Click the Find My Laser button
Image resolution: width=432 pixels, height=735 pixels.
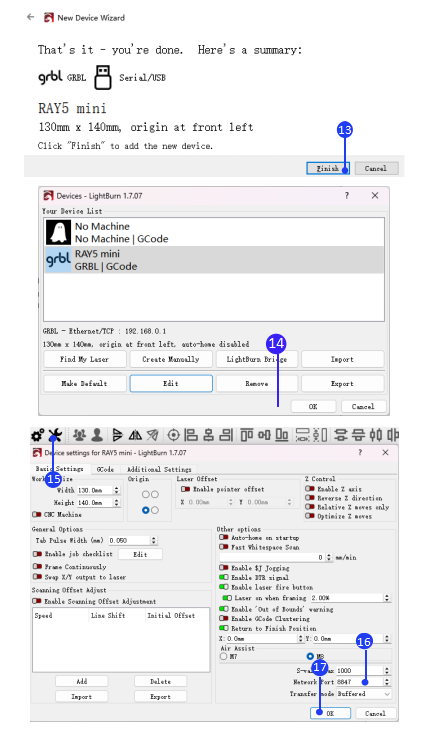point(85,359)
